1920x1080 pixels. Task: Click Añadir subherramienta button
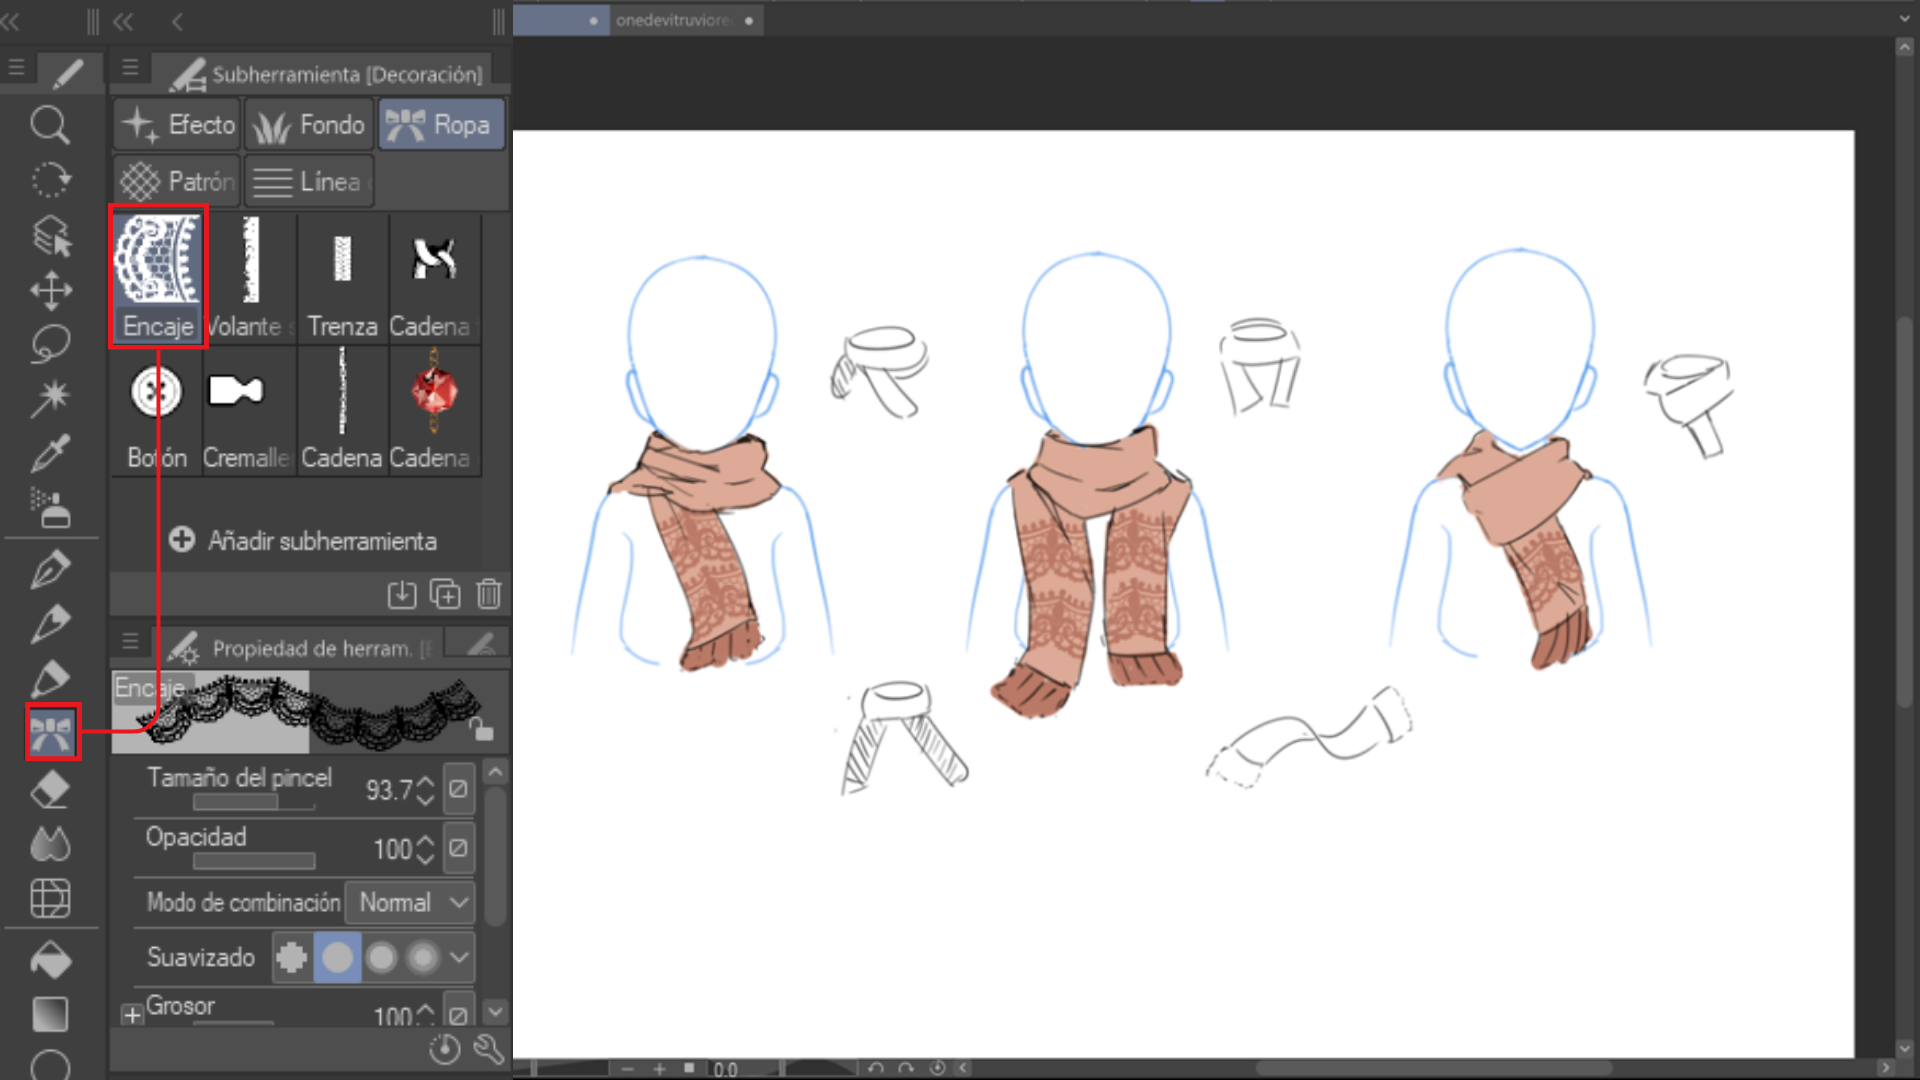click(304, 541)
